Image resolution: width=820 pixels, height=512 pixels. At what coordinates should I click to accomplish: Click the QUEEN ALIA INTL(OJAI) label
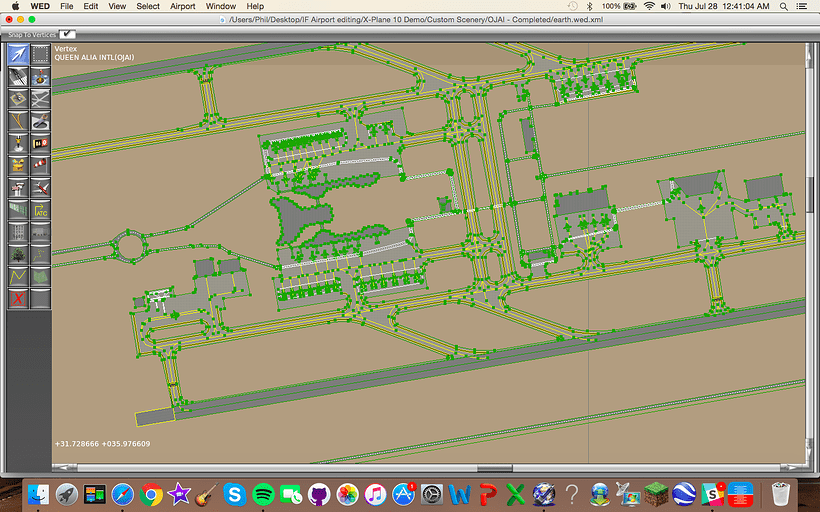94,58
